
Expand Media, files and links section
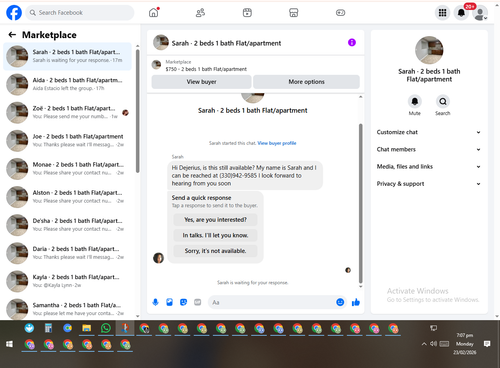point(429,166)
